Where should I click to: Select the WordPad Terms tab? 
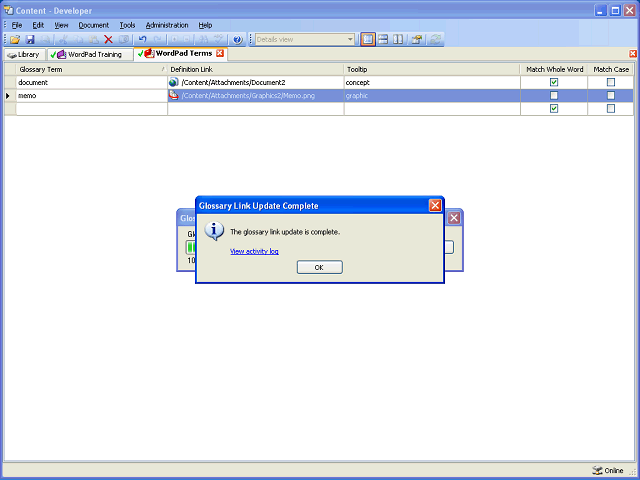(180, 53)
